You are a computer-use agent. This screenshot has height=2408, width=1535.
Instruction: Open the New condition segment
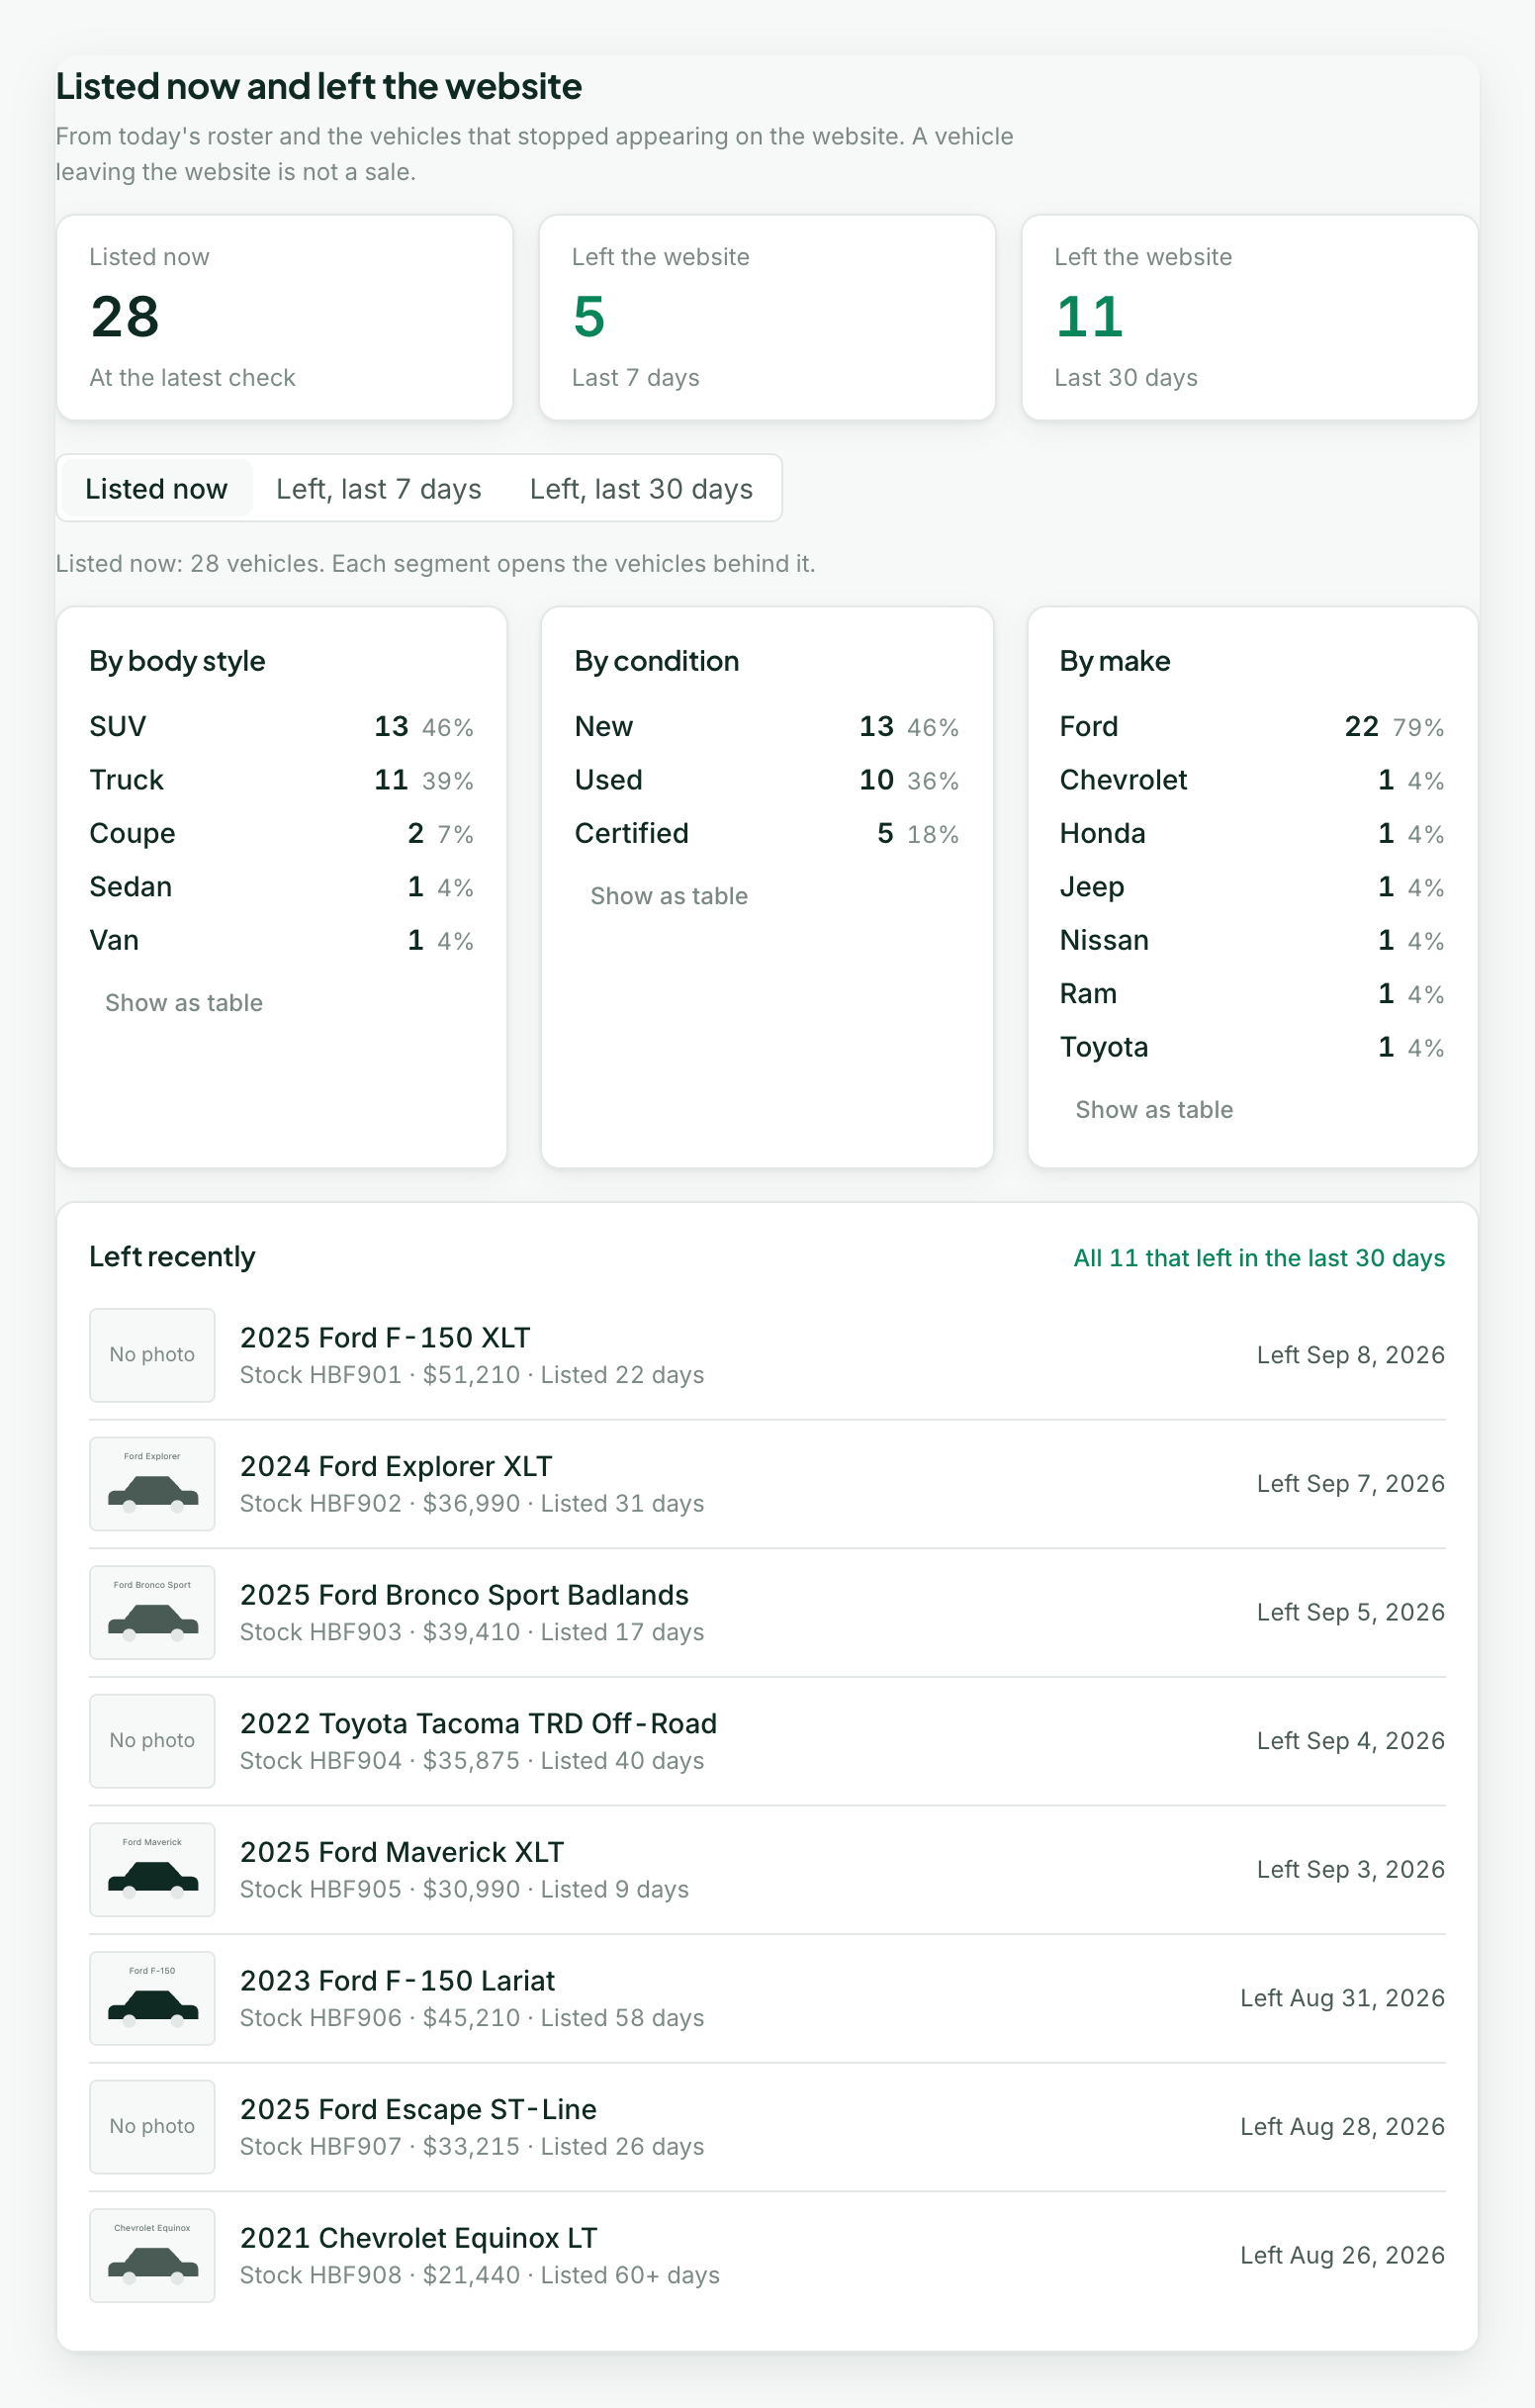tap(767, 727)
